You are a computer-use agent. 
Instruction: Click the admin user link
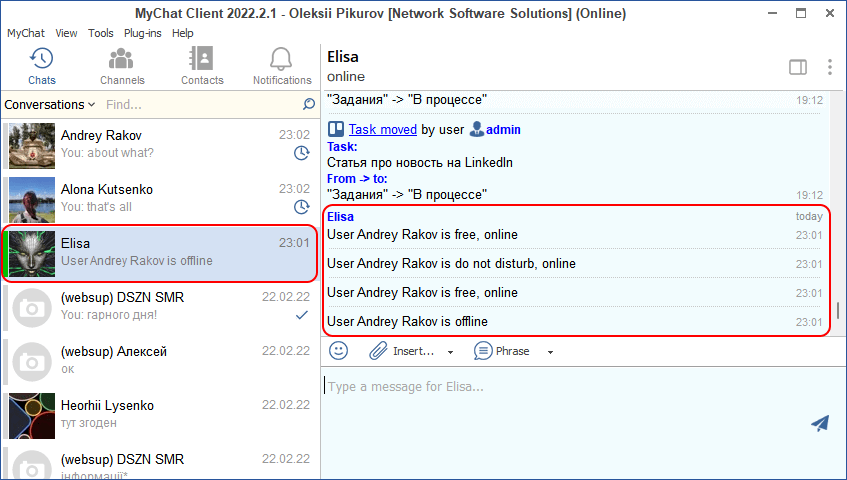click(x=503, y=129)
